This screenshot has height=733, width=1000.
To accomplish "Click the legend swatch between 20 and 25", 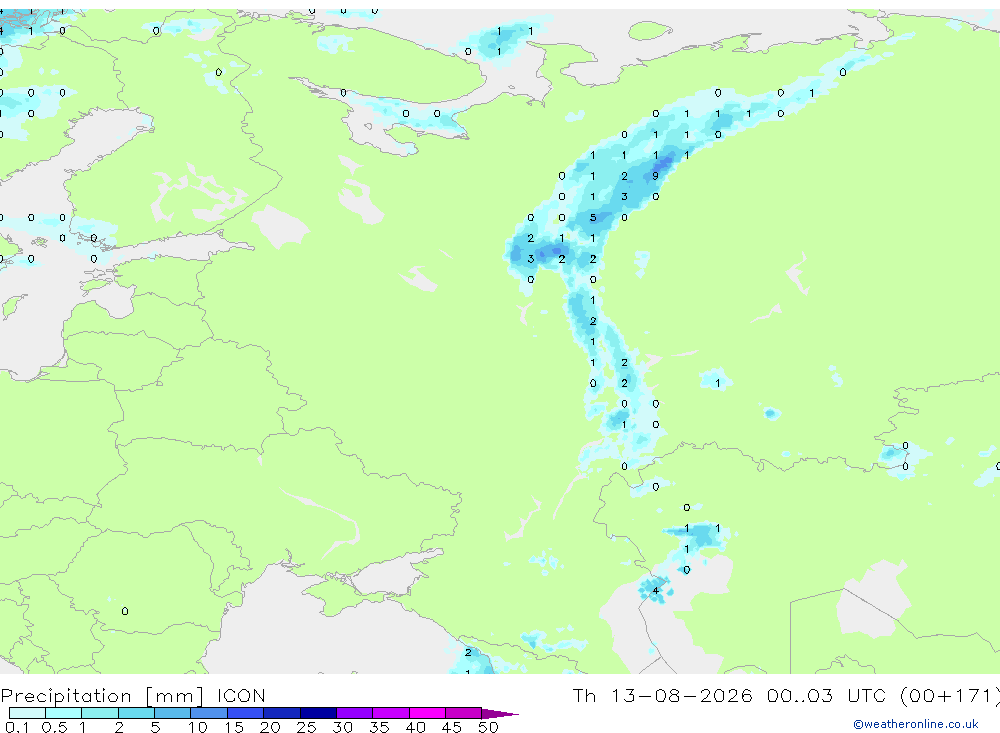I will coord(281,713).
